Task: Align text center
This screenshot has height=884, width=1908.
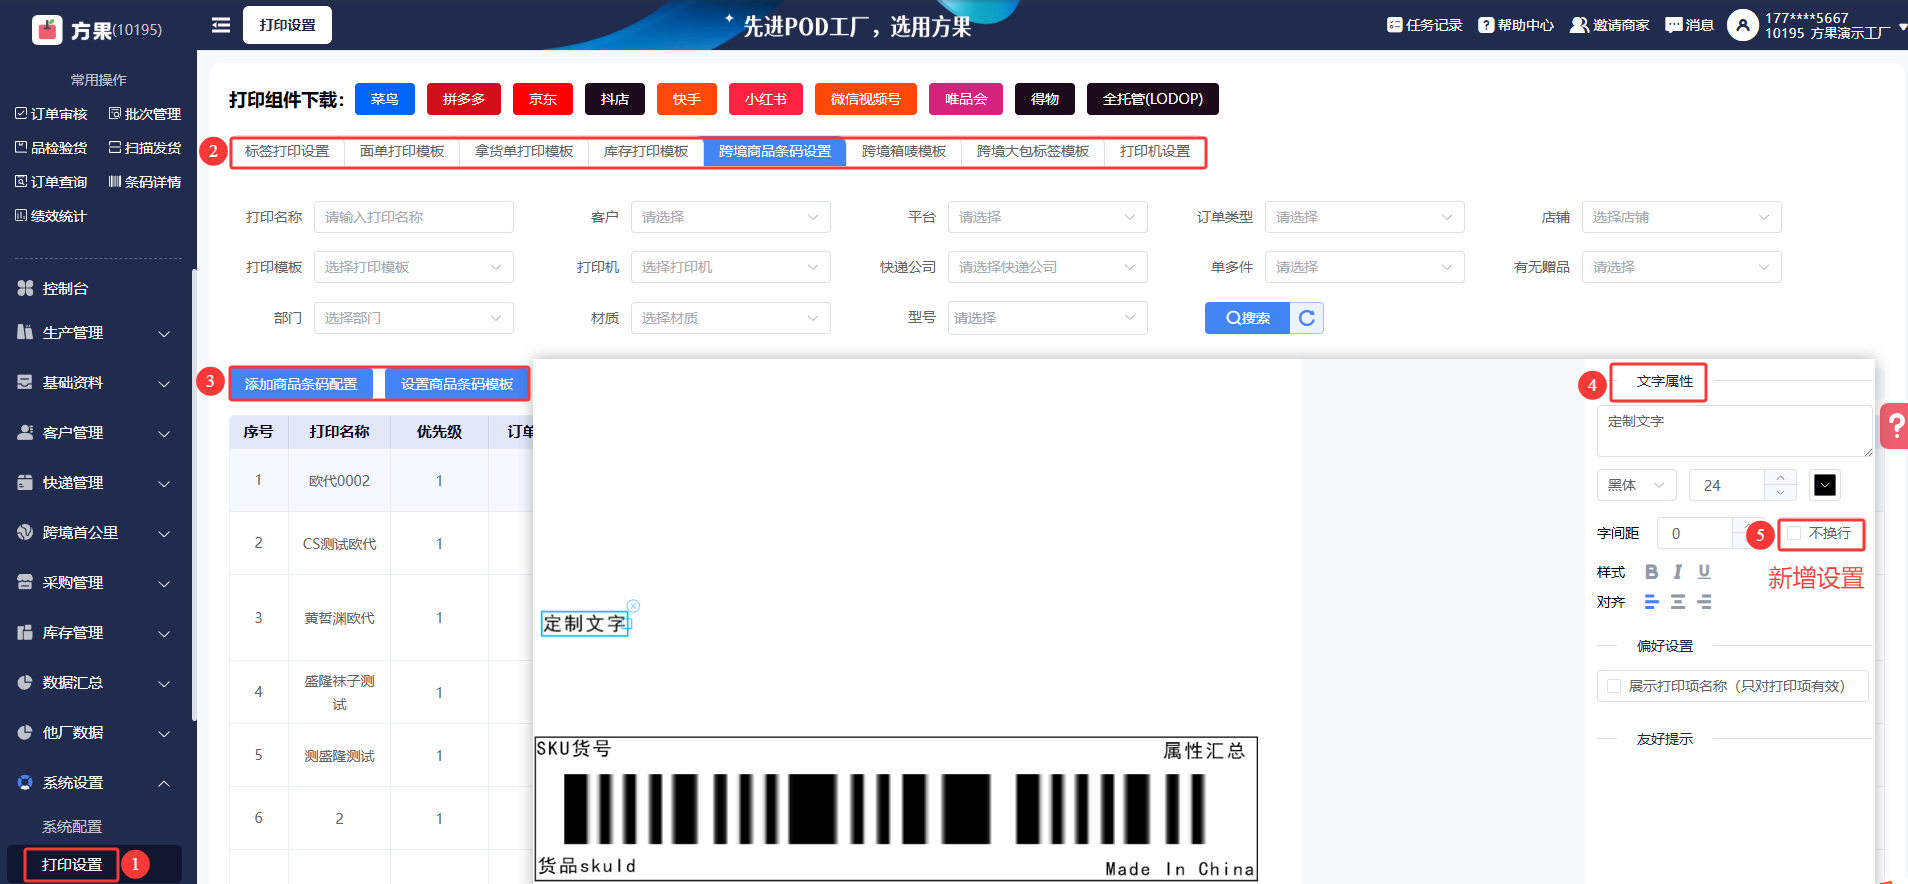Action: pos(1678,602)
